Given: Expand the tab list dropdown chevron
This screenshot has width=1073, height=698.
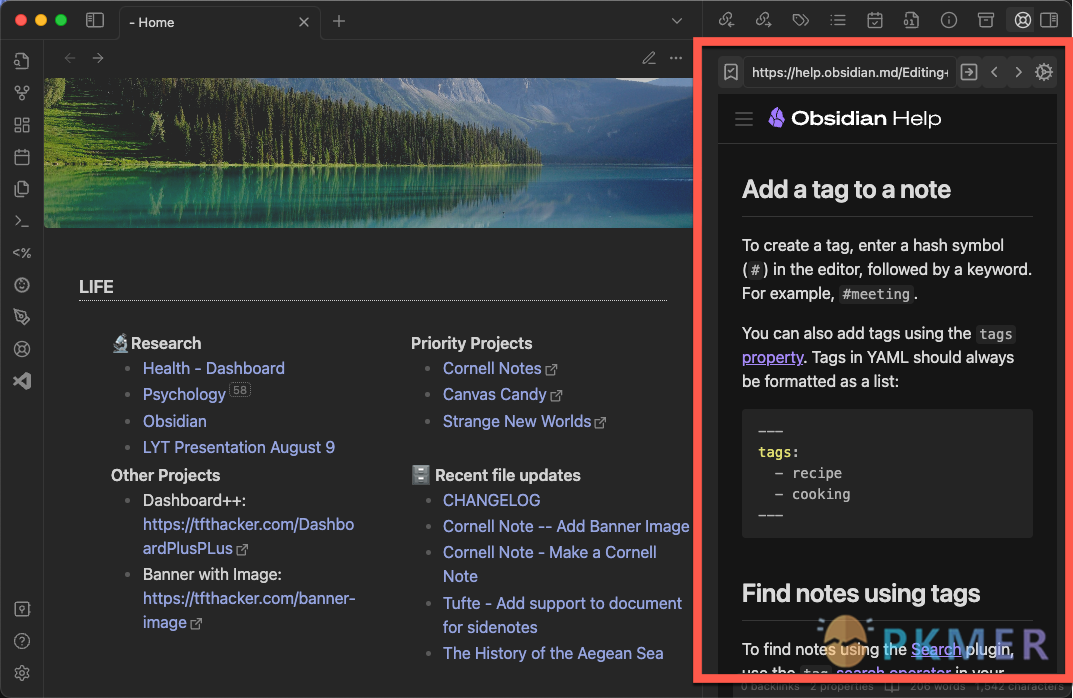Looking at the screenshot, I should (677, 21).
